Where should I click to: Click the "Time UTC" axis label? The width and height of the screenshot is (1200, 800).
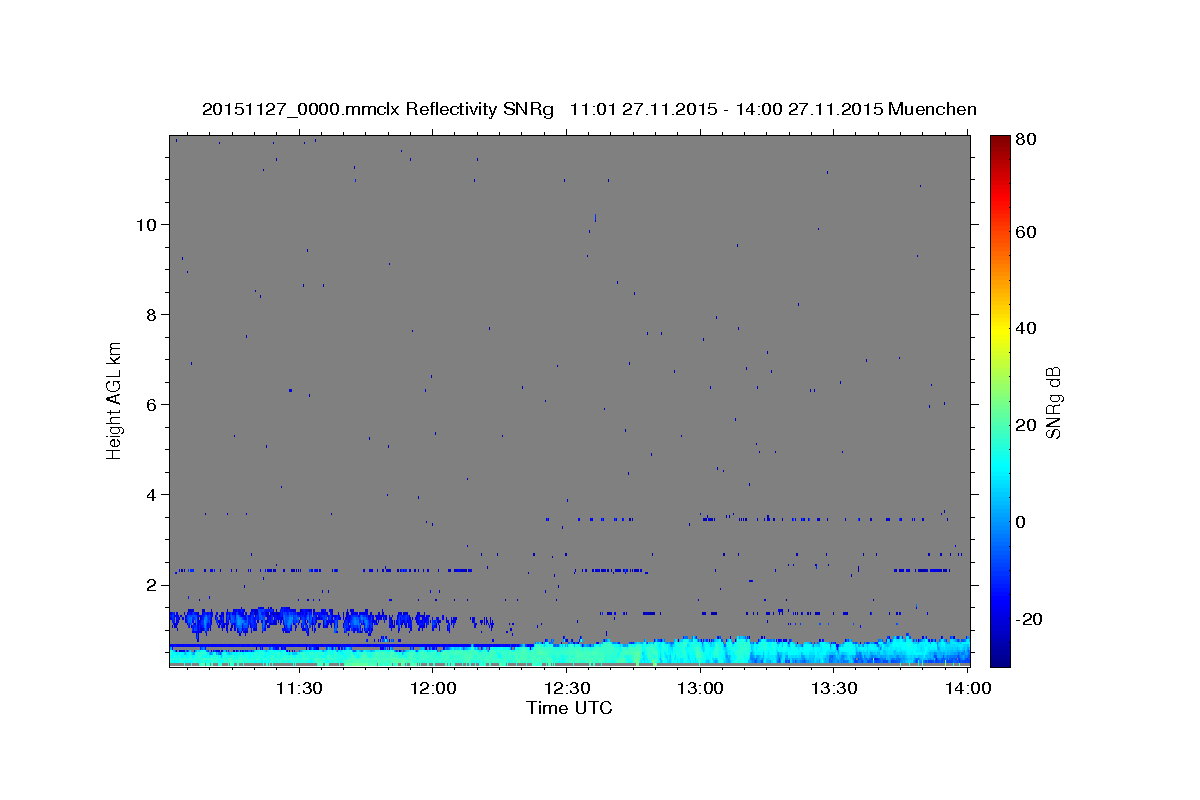[x=569, y=708]
